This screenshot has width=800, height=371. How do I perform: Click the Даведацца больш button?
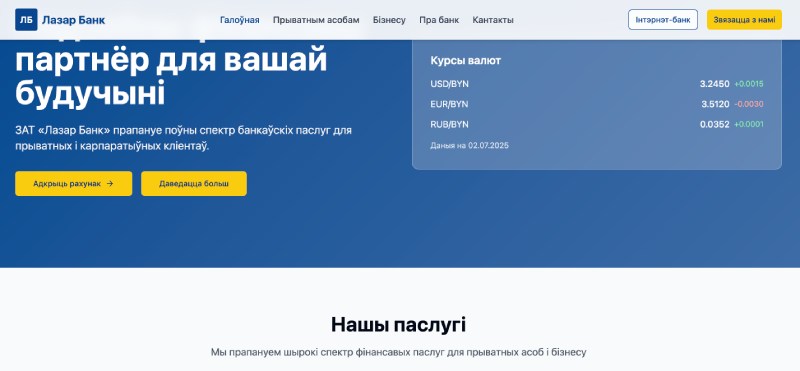pyautogui.click(x=194, y=184)
